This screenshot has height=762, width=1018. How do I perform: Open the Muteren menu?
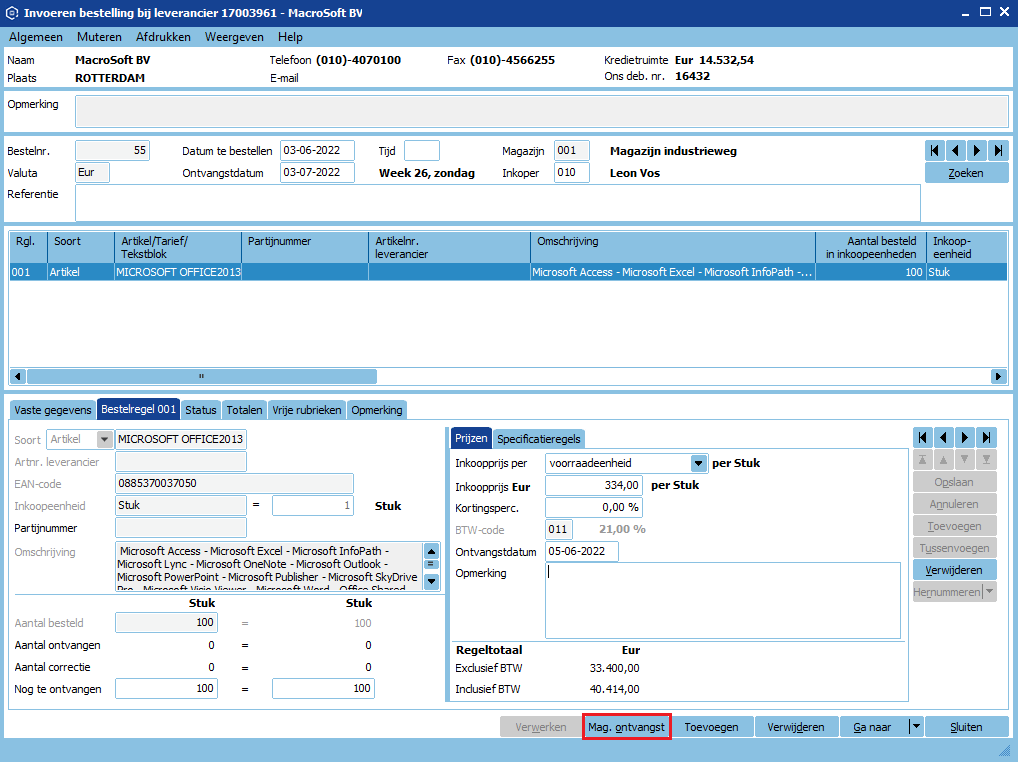pos(99,37)
